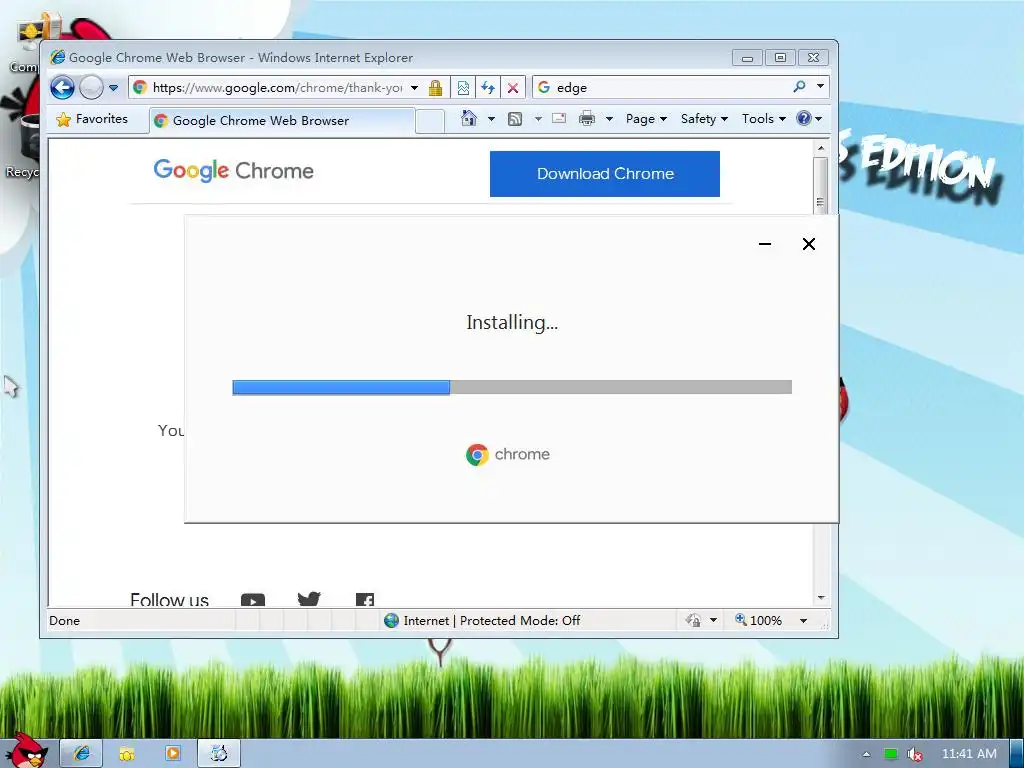Click Internet Explorer taskbar icon
The image size is (1024, 768).
[82, 754]
